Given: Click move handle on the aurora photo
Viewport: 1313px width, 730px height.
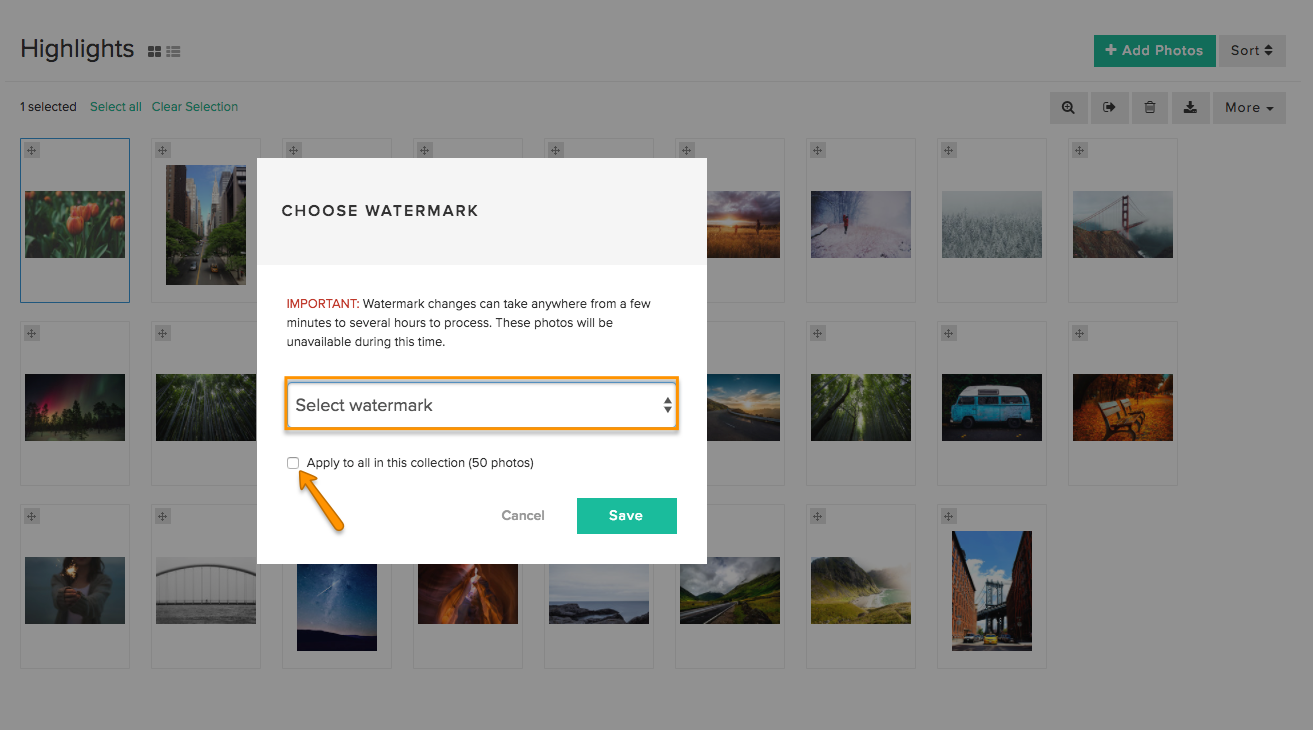Looking at the screenshot, I should tap(31, 333).
